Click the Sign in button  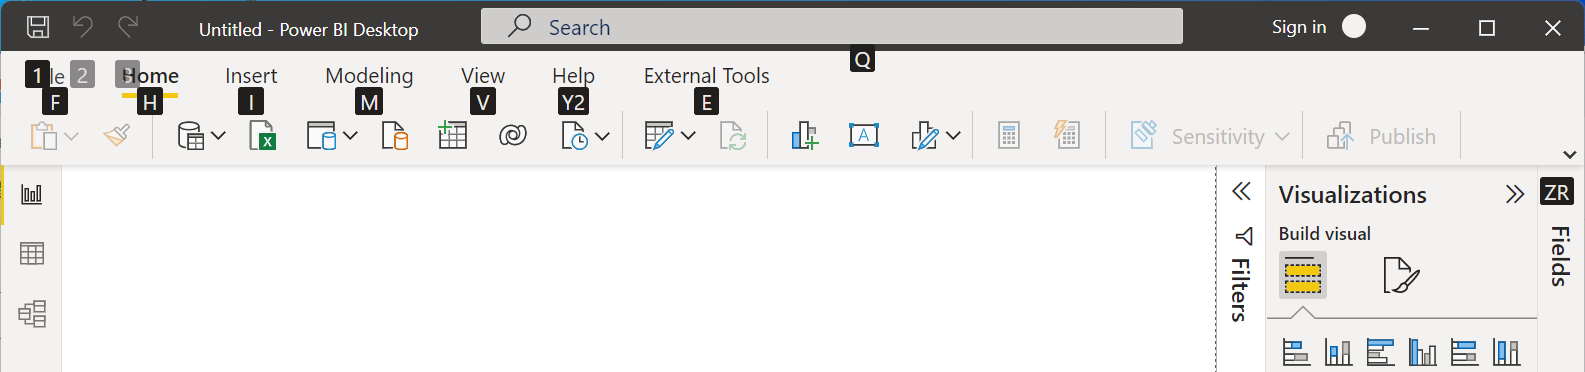click(1299, 27)
